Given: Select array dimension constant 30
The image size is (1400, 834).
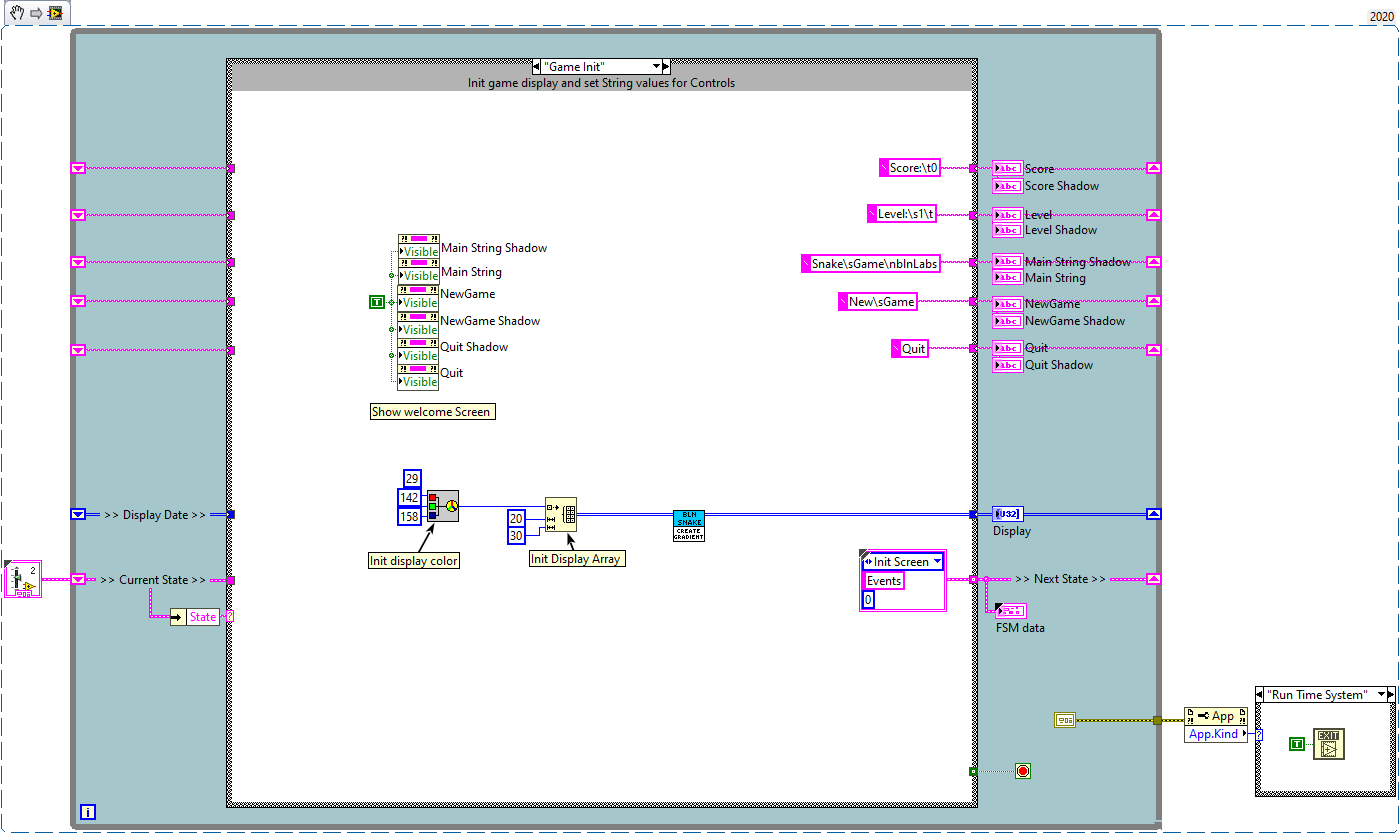Looking at the screenshot, I should click(x=516, y=536).
